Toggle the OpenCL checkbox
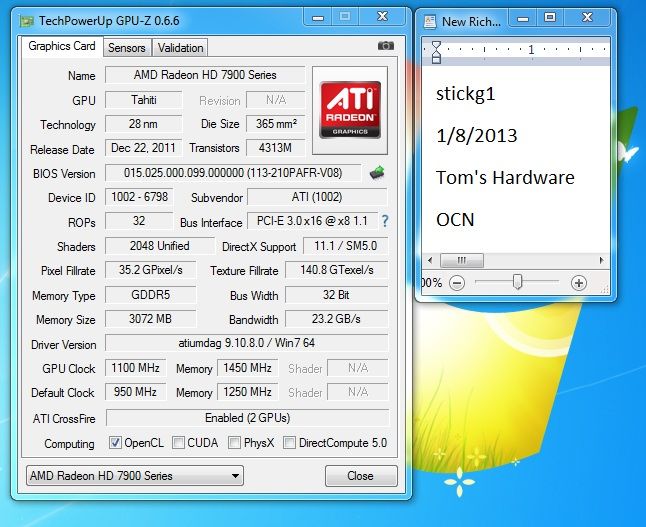Image resolution: width=646 pixels, height=527 pixels. pyautogui.click(x=115, y=443)
